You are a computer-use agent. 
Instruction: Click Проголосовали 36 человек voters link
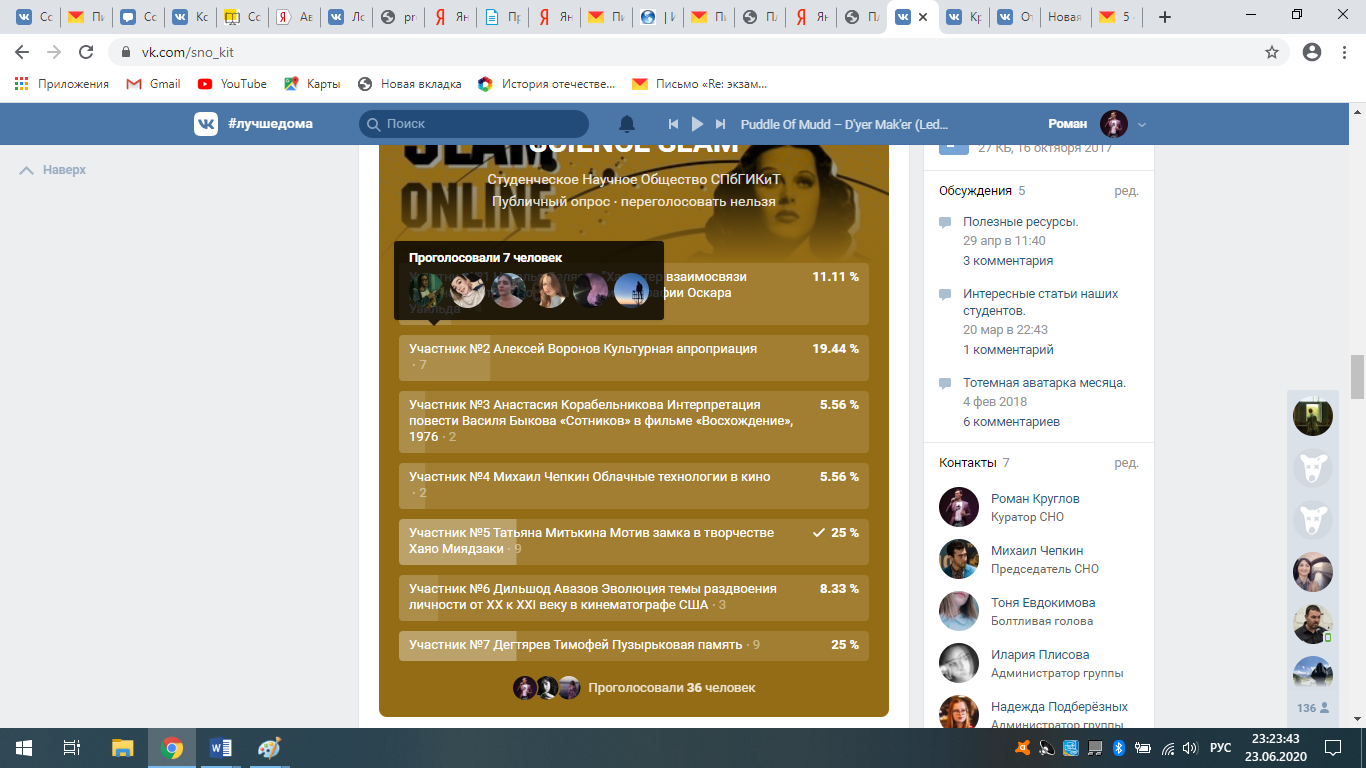671,688
